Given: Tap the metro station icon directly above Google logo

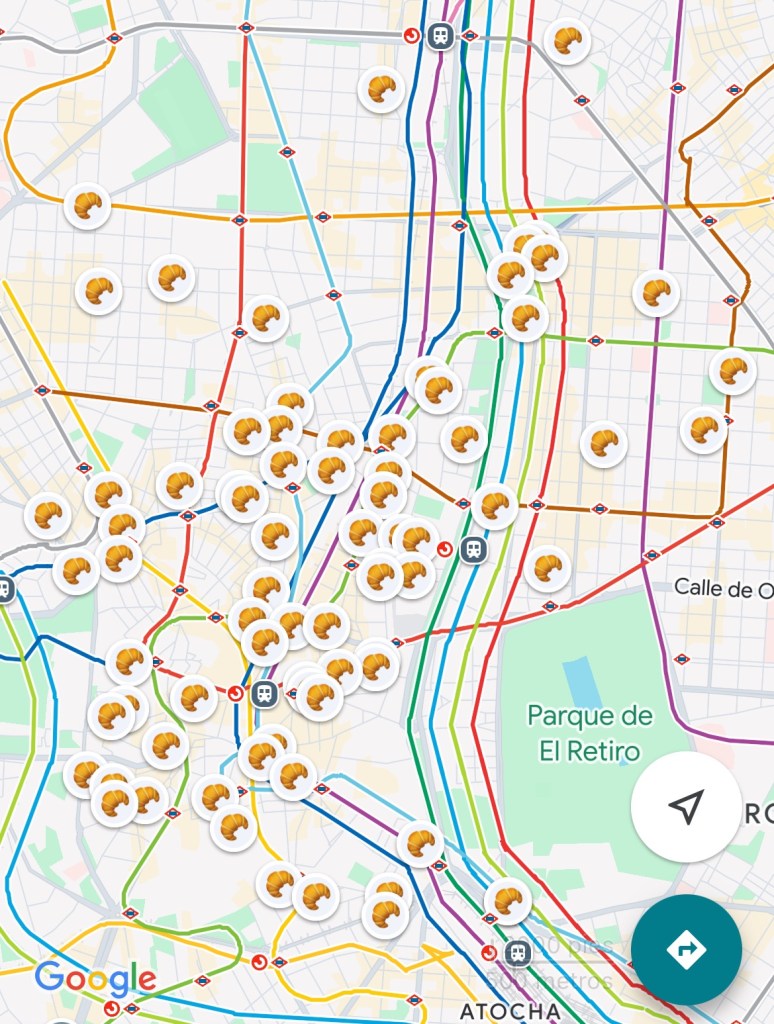Looking at the screenshot, I should click(129, 912).
